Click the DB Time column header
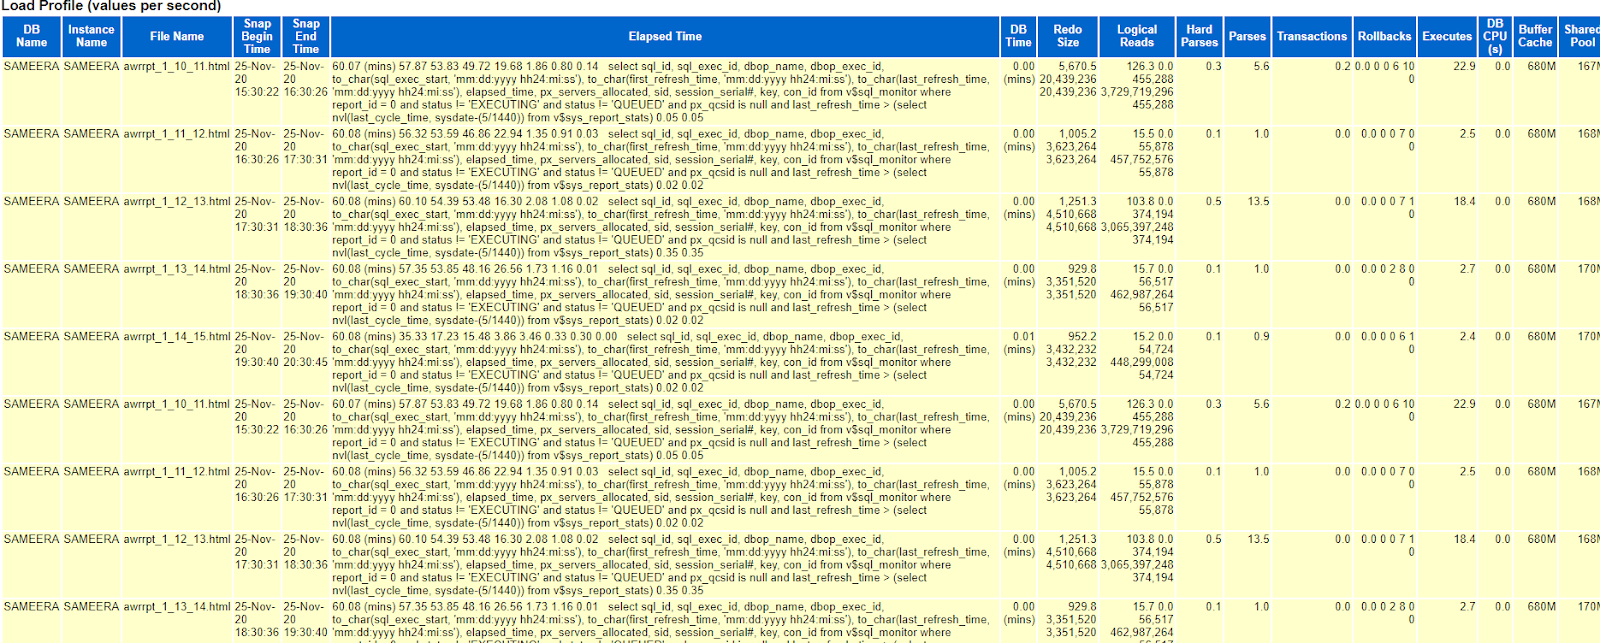Image resolution: width=1600 pixels, height=643 pixels. [x=1018, y=36]
